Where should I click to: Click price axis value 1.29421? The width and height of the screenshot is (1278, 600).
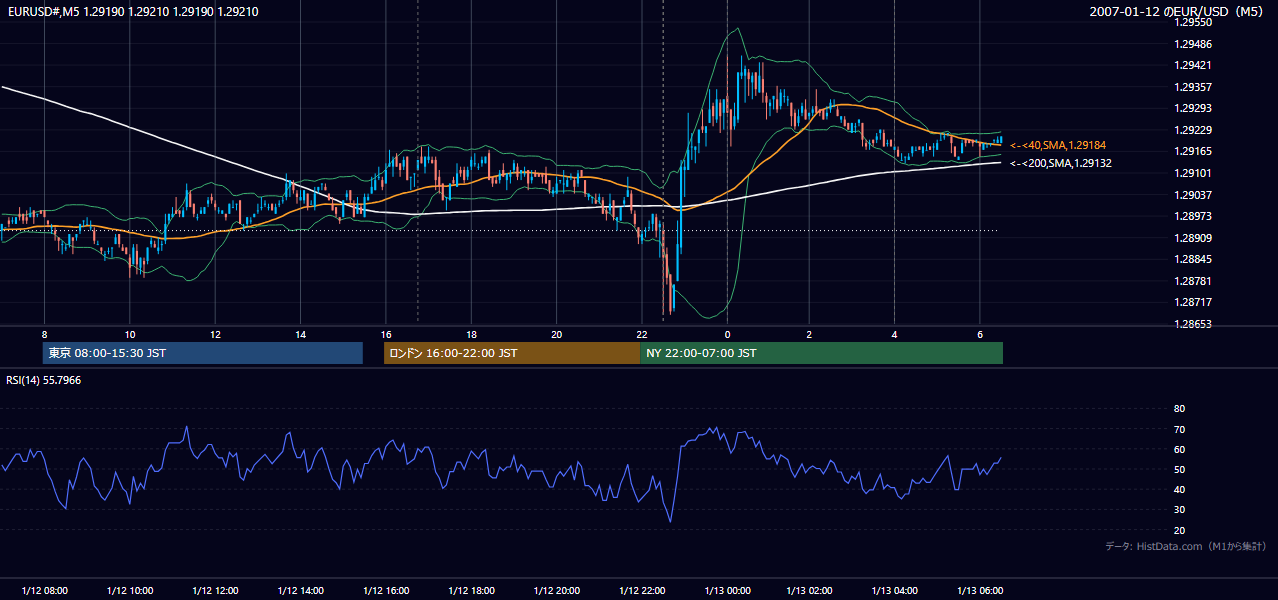click(1193, 65)
